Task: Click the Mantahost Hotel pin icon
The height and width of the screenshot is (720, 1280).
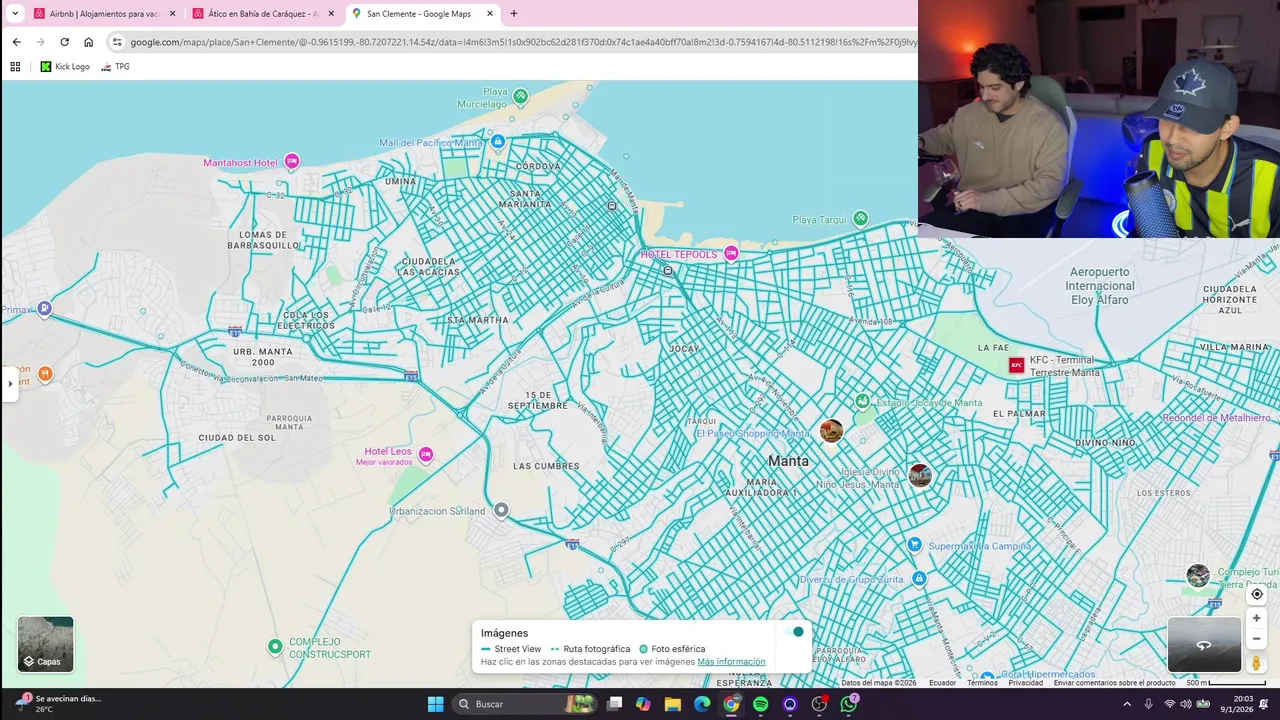Action: pyautogui.click(x=292, y=161)
